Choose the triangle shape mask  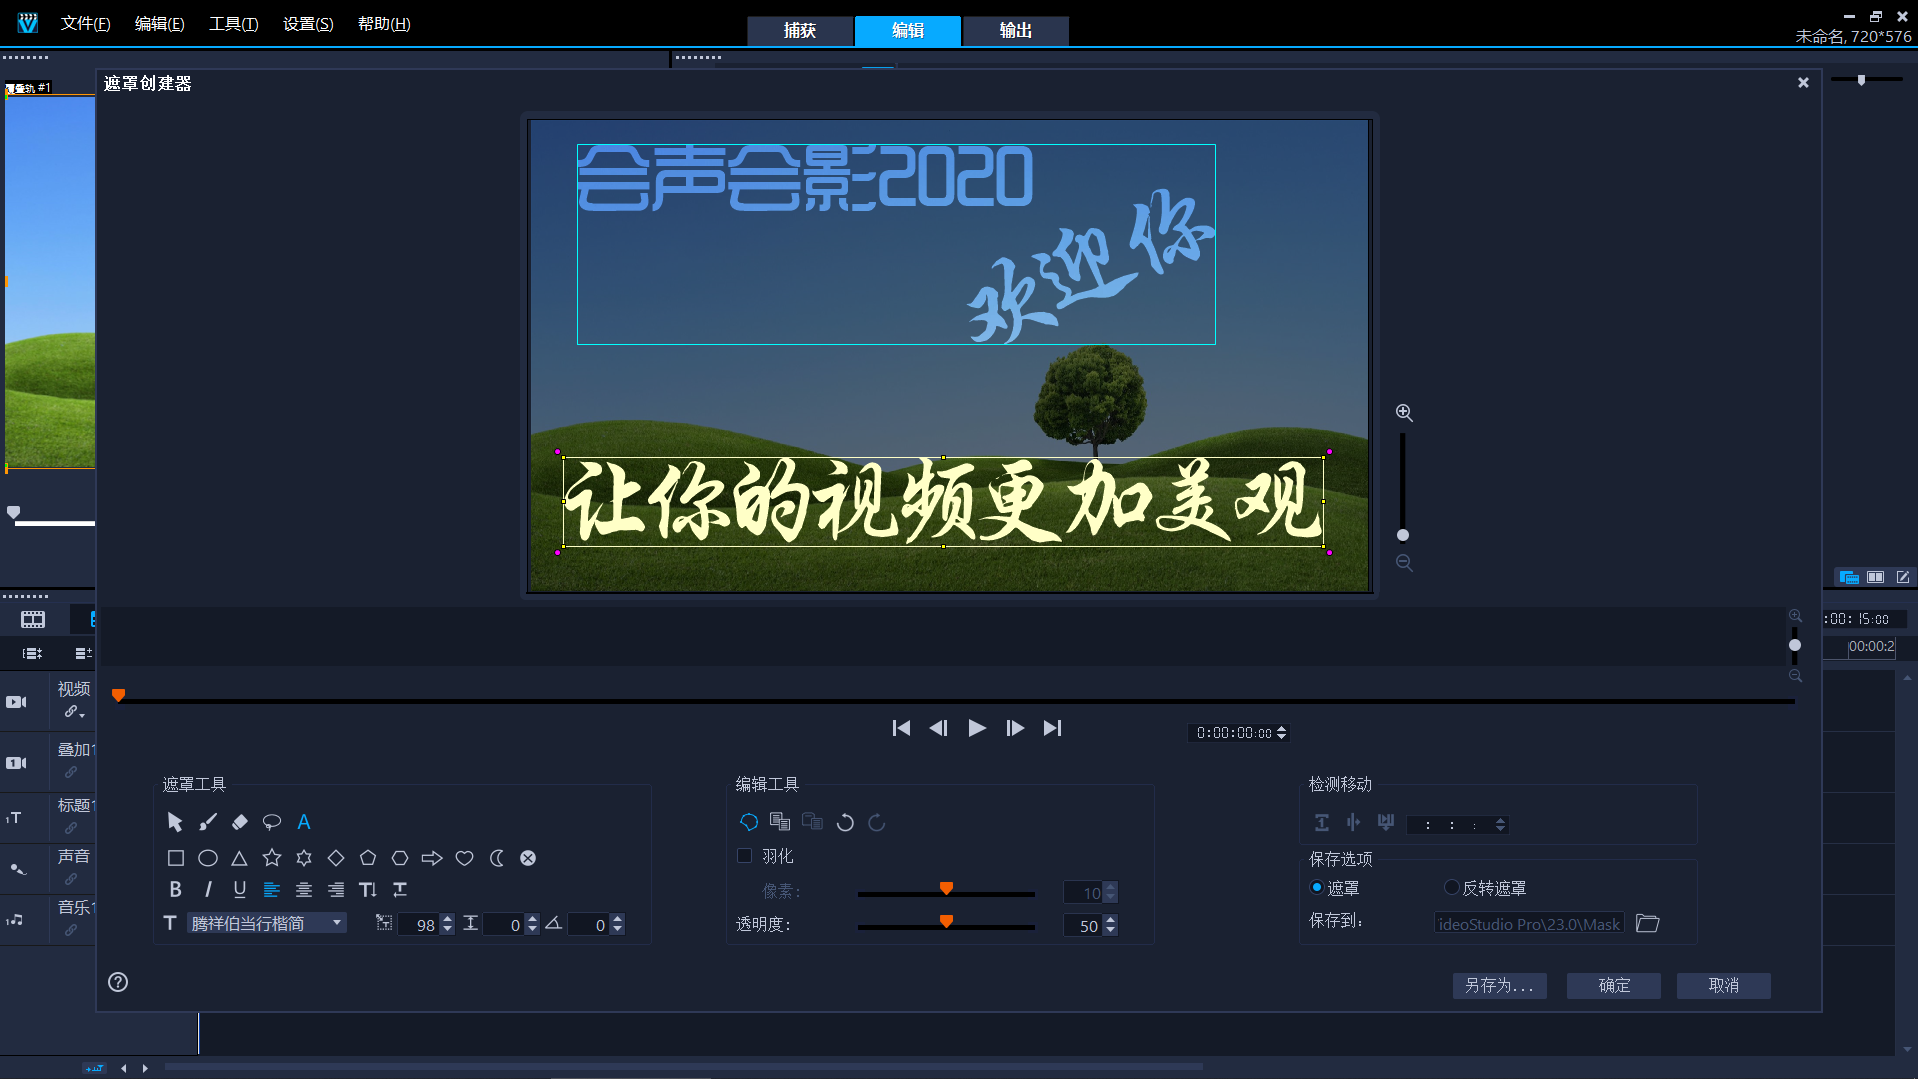pyautogui.click(x=240, y=858)
